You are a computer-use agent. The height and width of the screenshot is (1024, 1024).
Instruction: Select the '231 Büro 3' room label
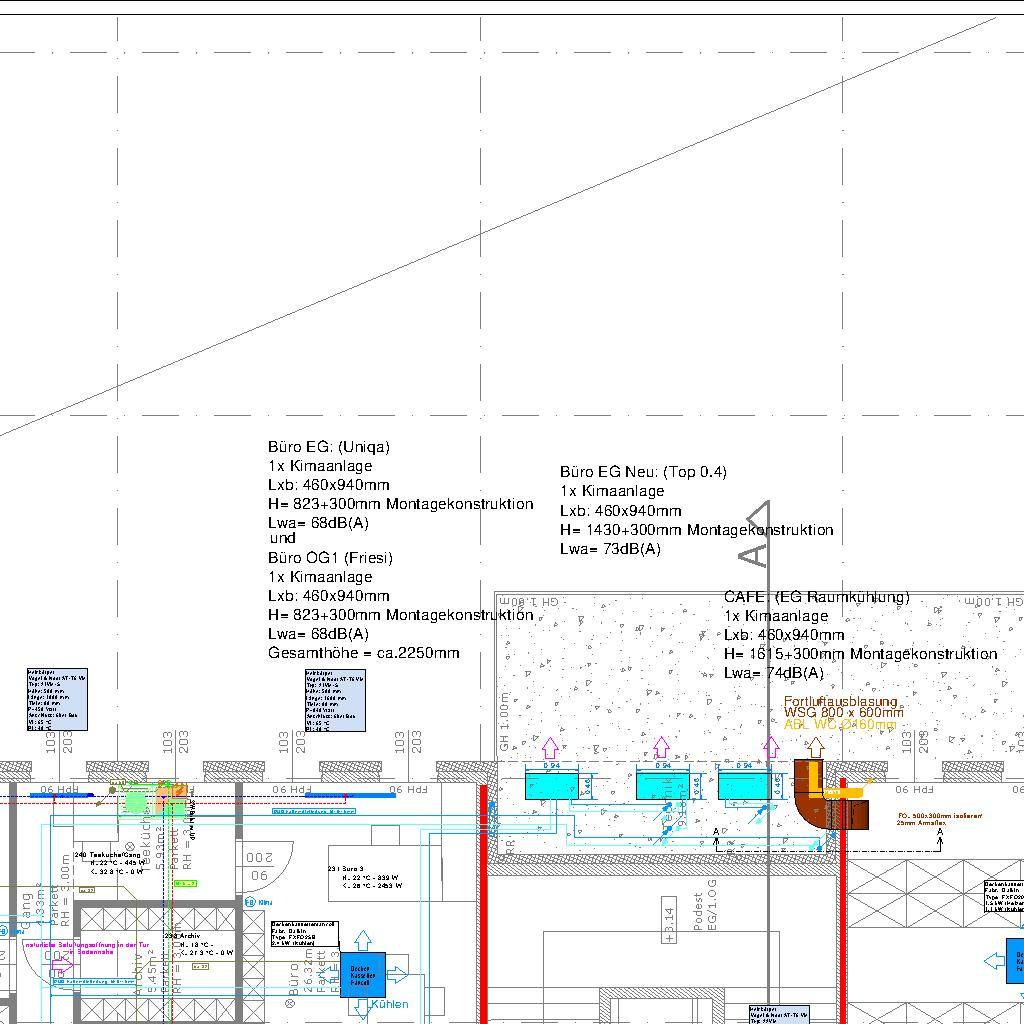click(345, 869)
